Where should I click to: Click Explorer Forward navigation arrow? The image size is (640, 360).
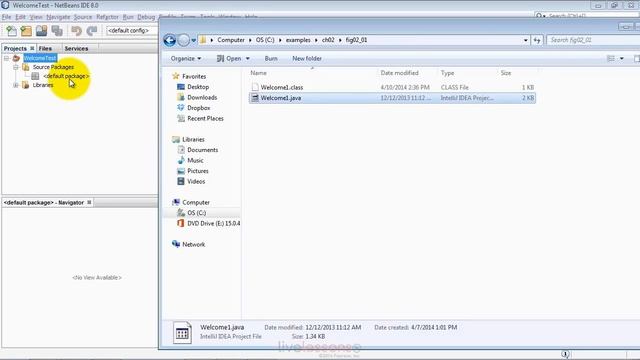pos(184,40)
